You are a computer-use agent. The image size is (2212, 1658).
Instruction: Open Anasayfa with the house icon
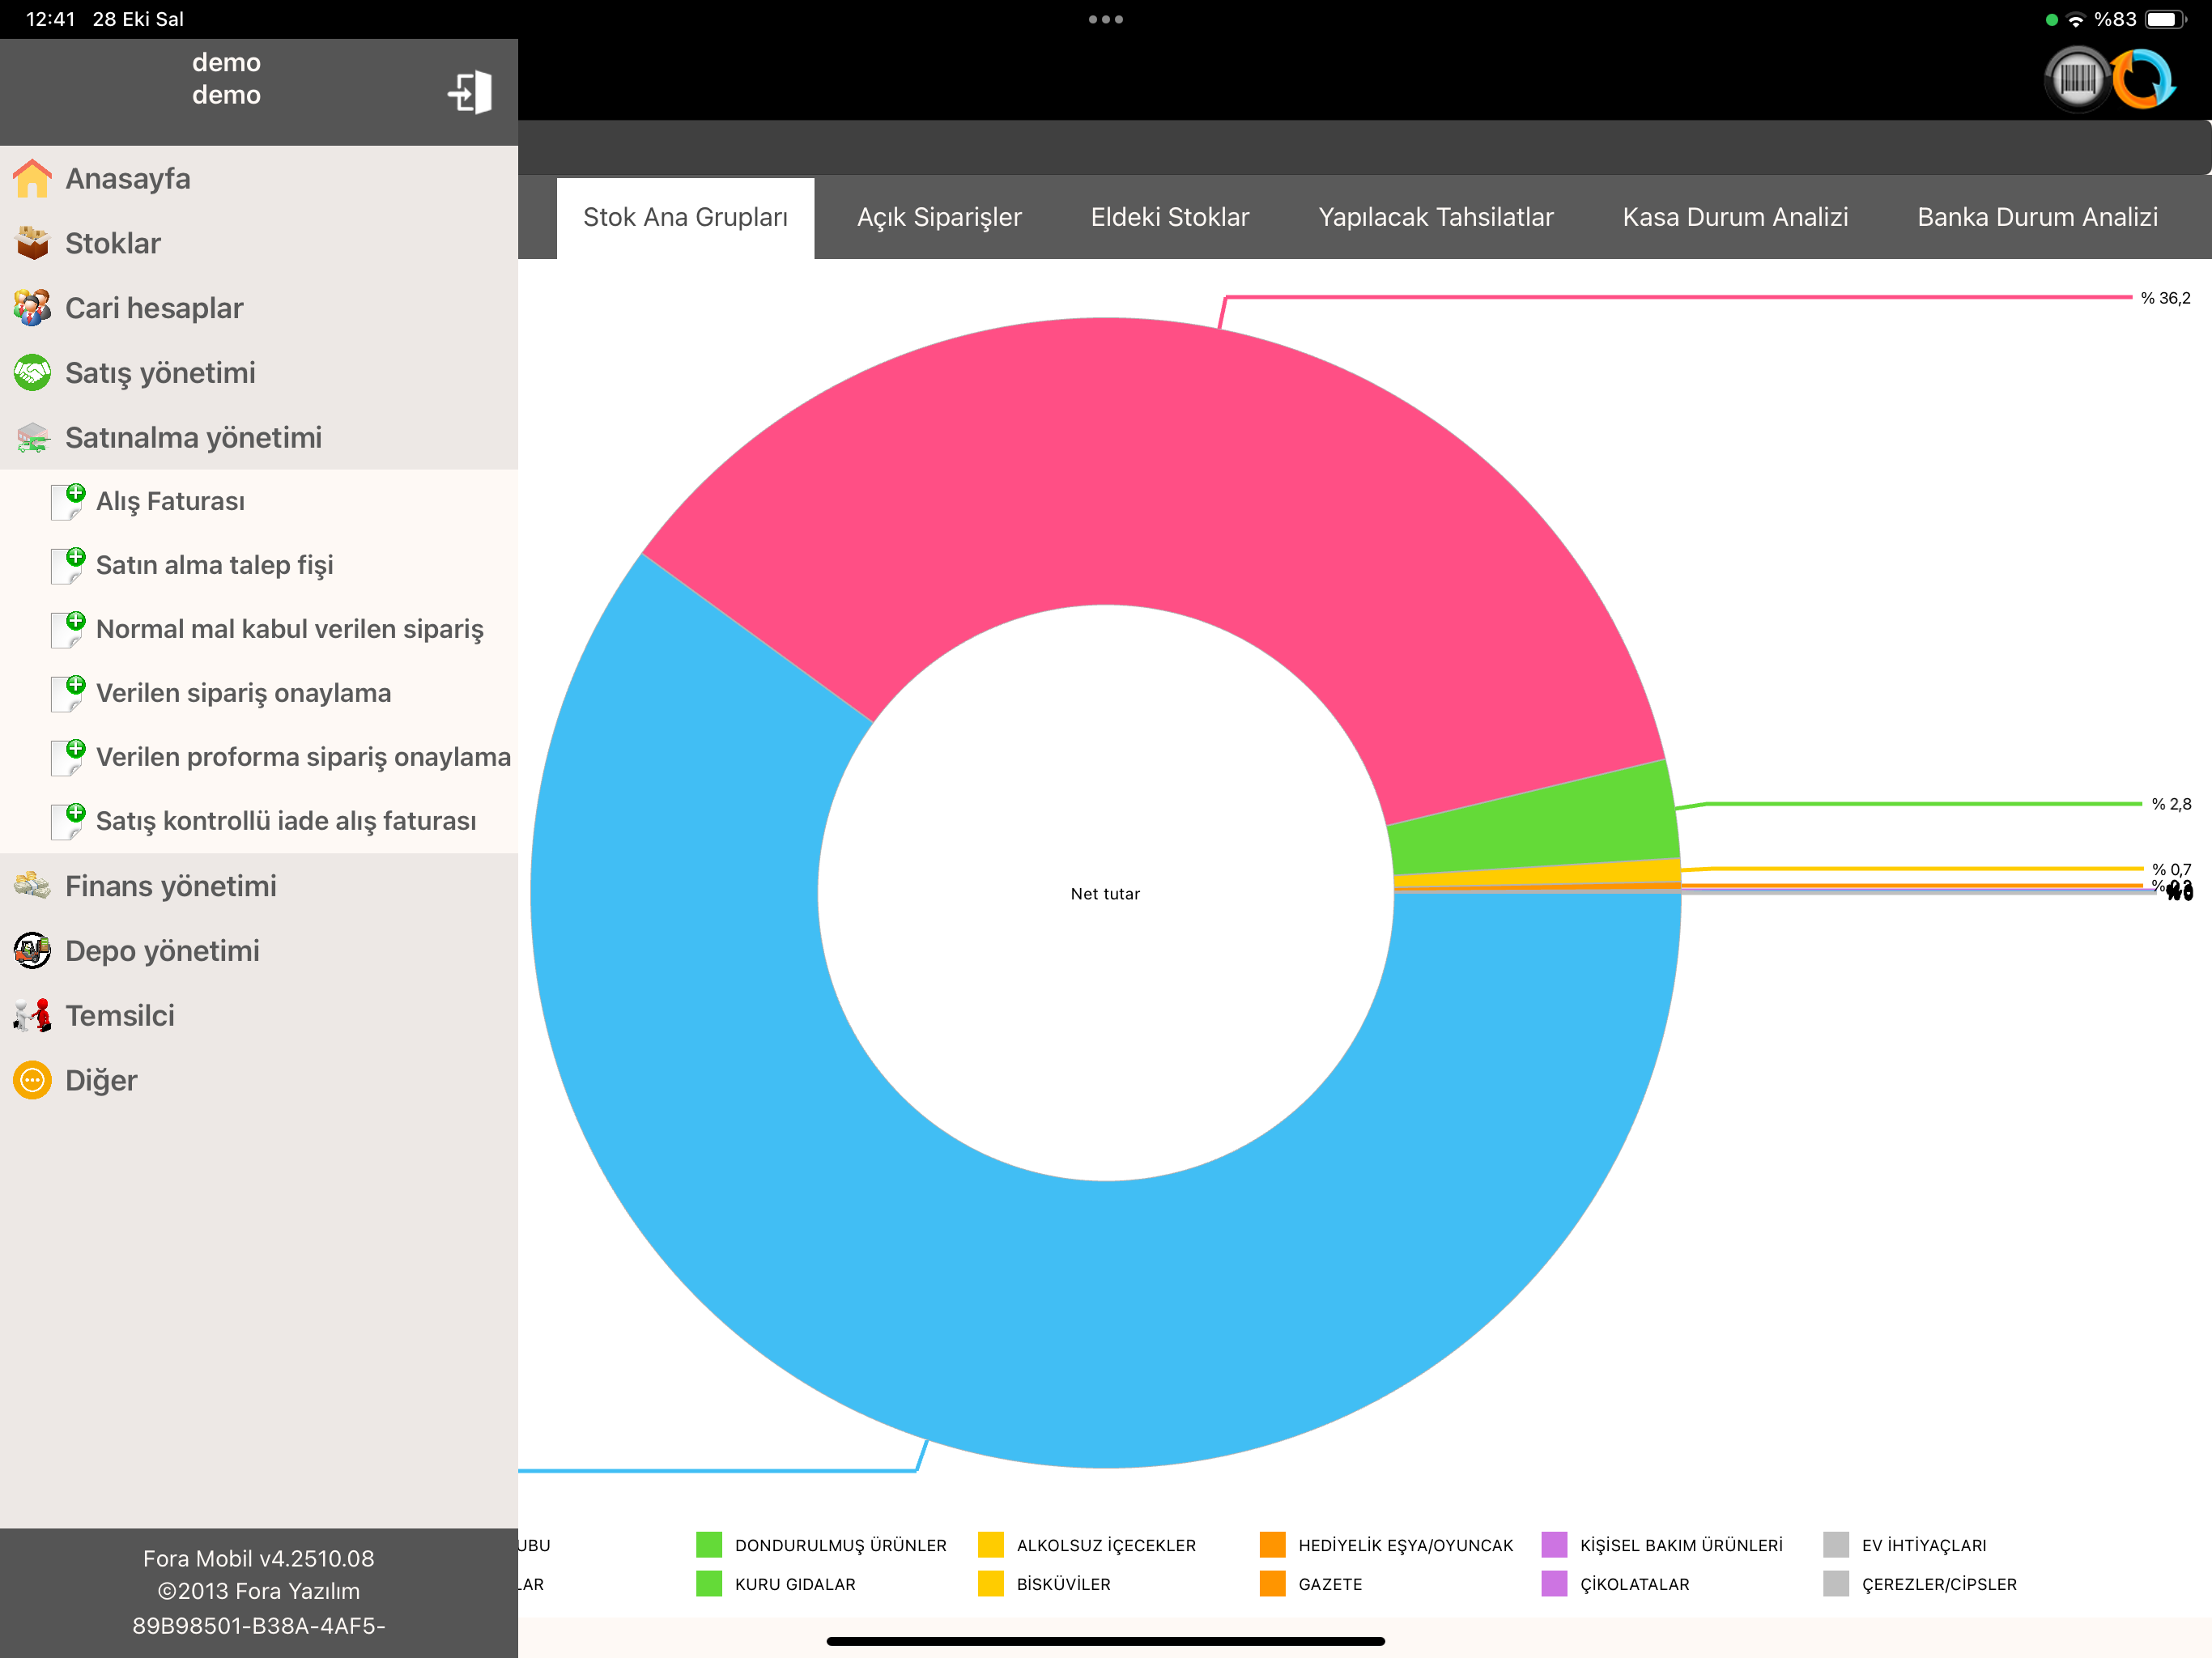point(32,178)
